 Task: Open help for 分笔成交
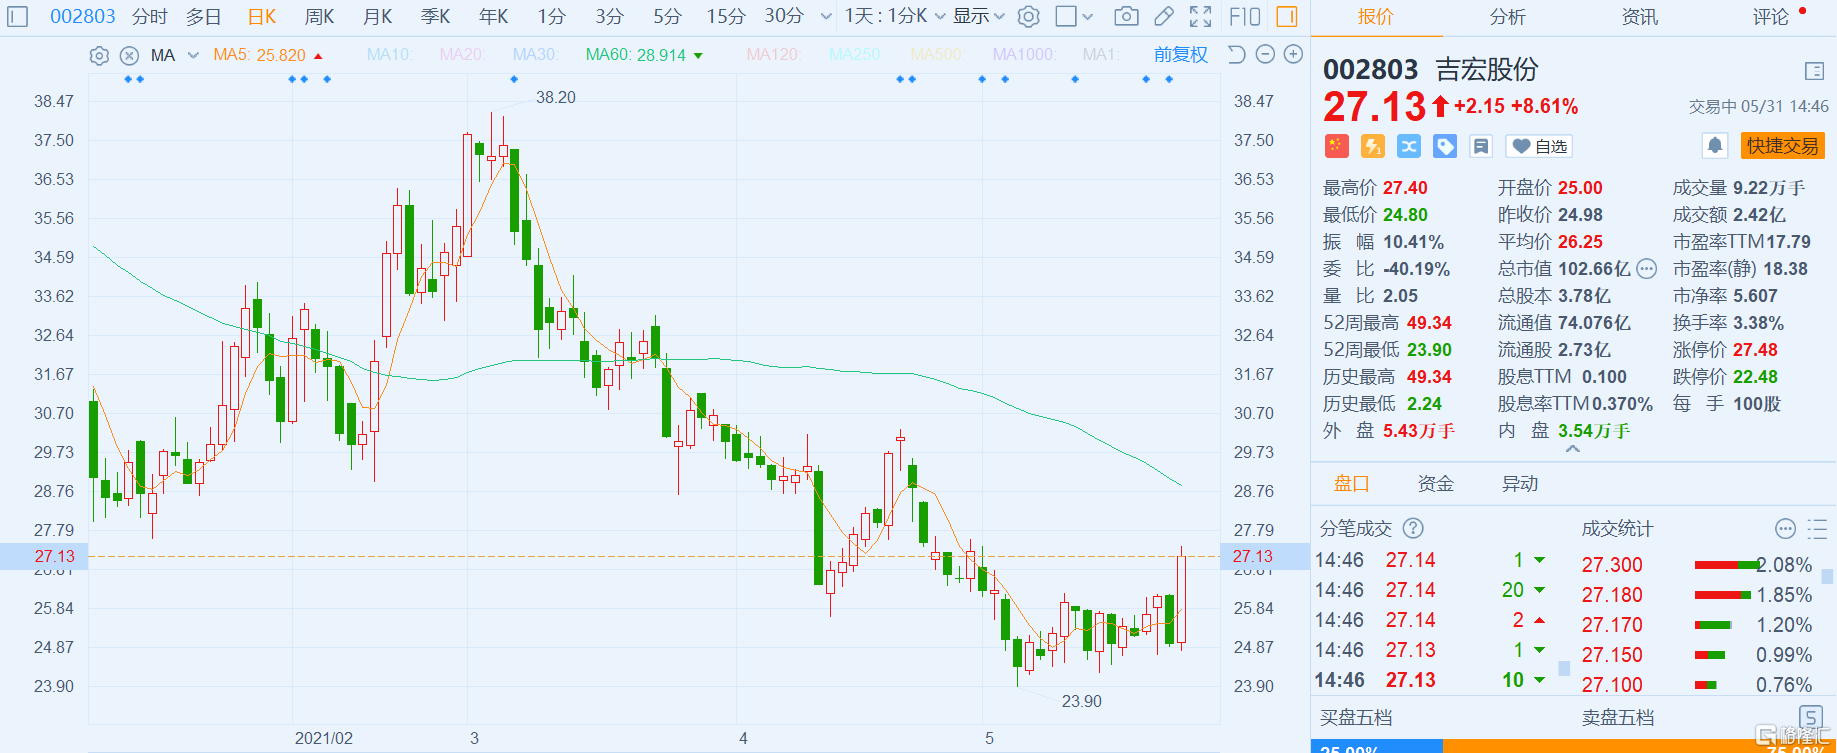coord(1413,528)
